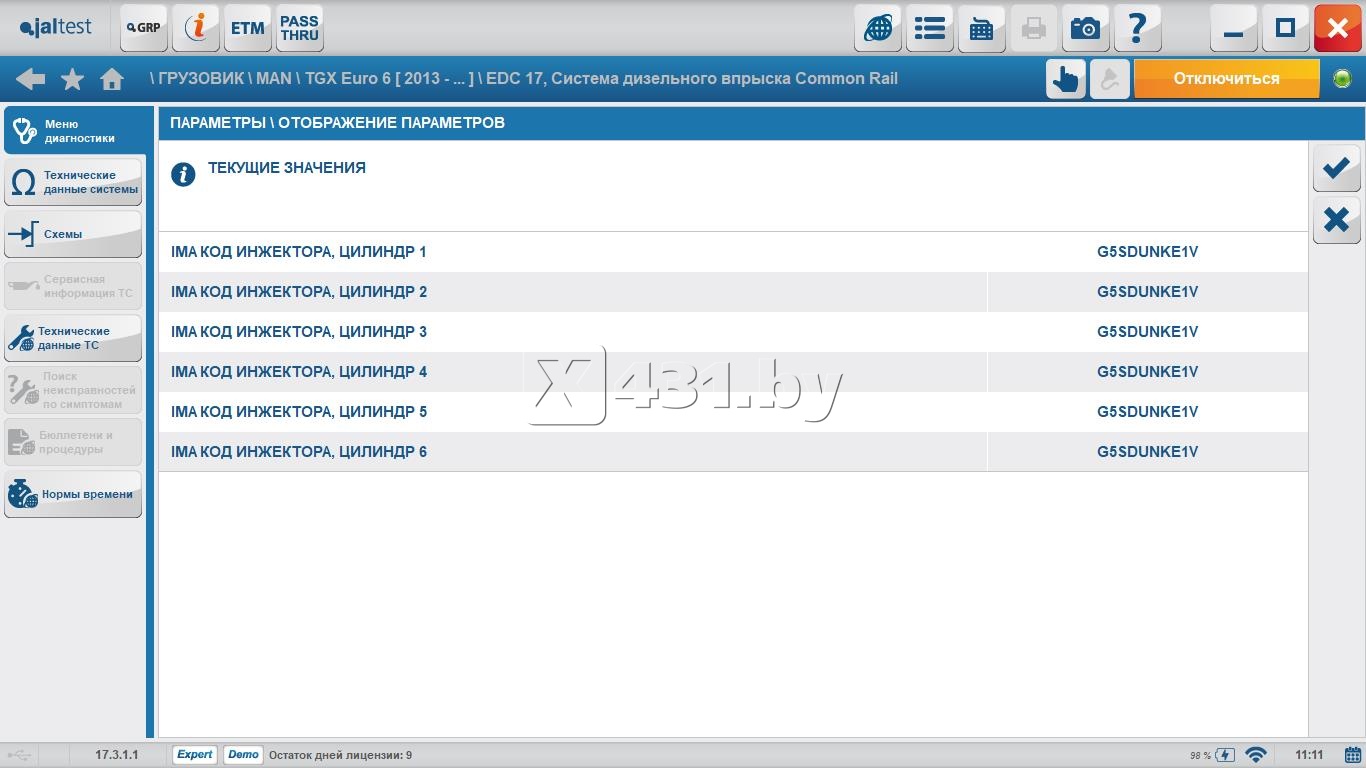The image size is (1366, 768).
Task: Open Нормы времени in the sidebar
Action: pyautogui.click(x=74, y=494)
